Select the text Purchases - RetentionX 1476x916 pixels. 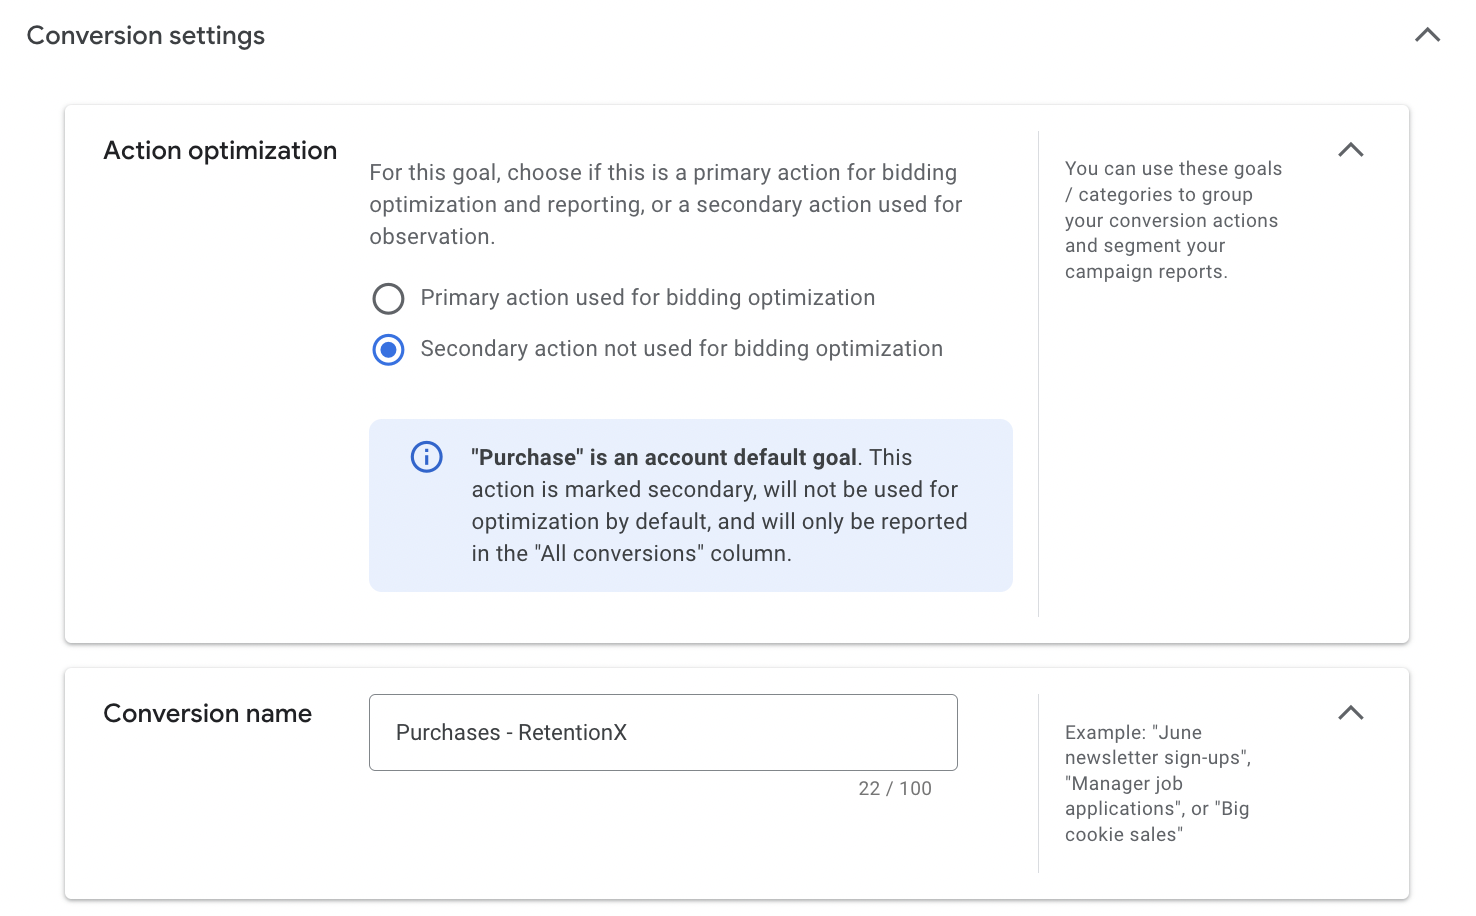512,732
